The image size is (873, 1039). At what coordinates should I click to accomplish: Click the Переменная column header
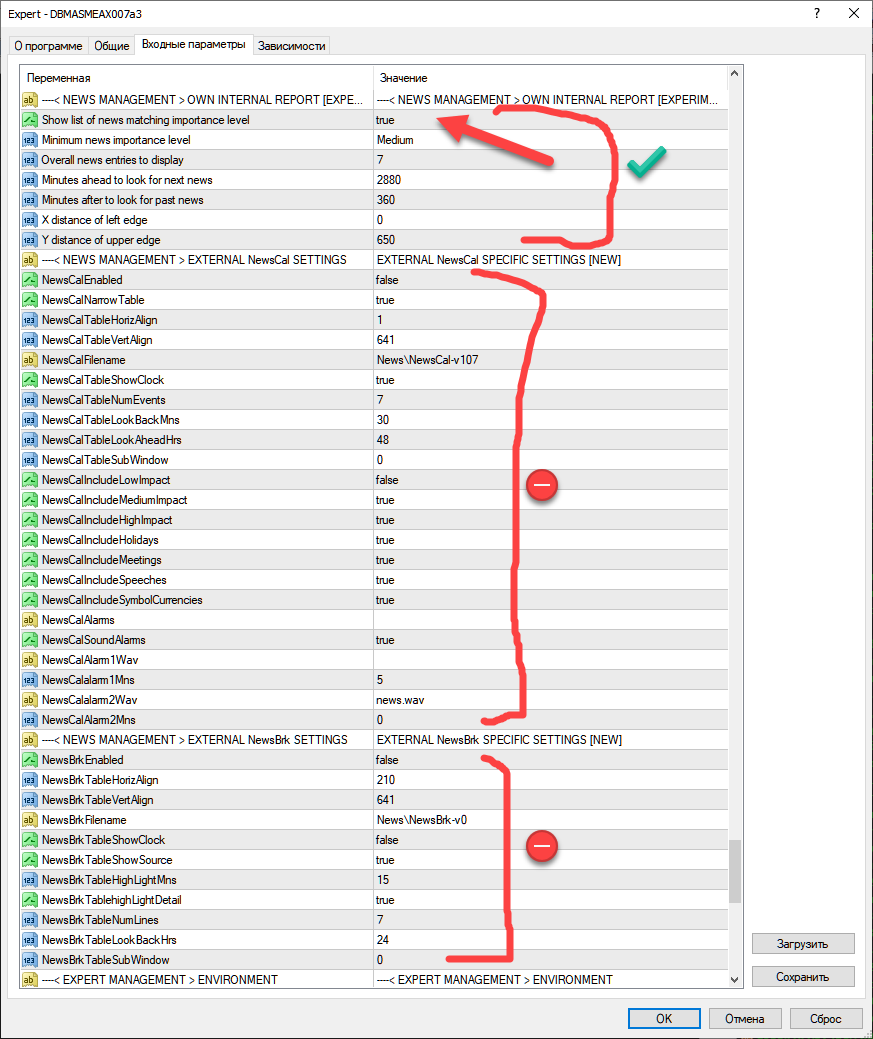pos(197,78)
